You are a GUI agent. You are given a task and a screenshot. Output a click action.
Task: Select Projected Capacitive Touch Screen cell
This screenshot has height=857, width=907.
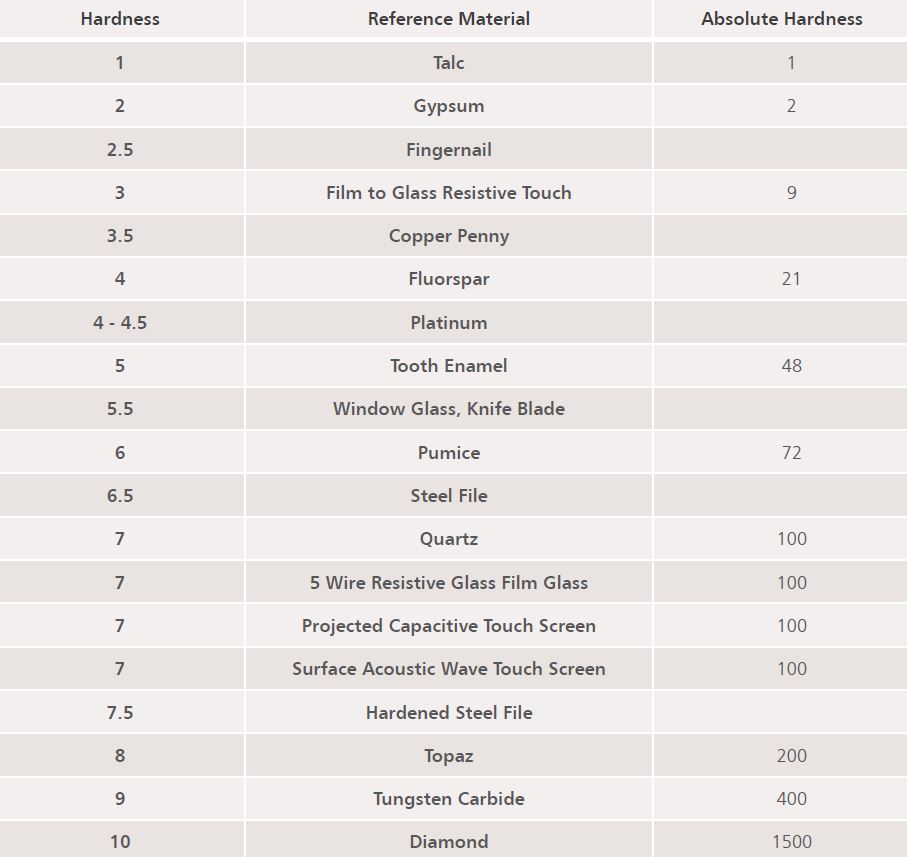449,626
